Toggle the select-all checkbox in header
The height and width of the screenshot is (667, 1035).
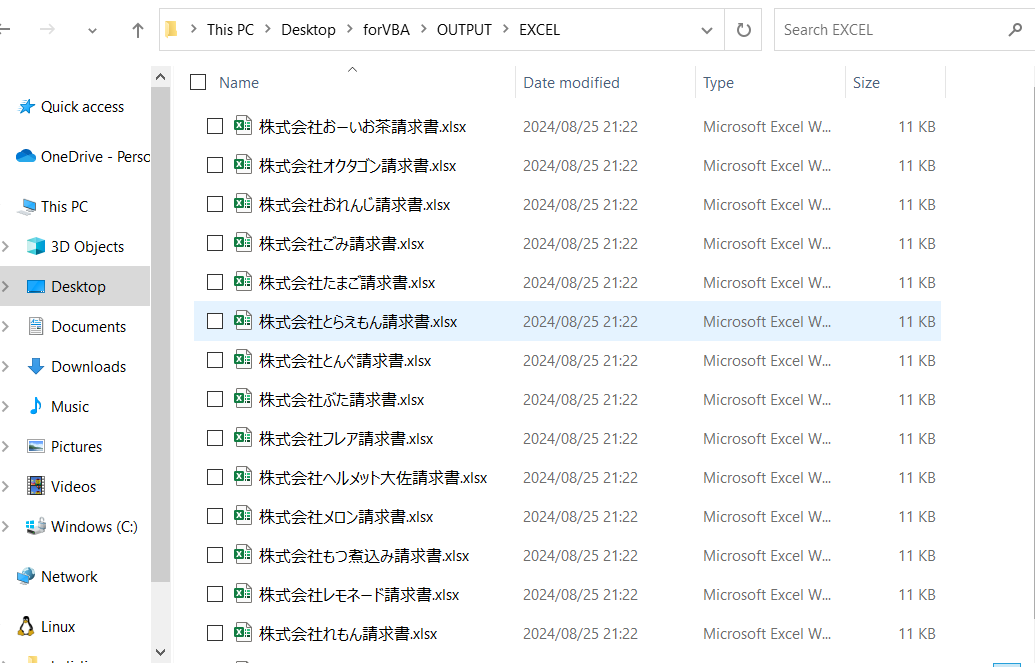[x=198, y=83]
